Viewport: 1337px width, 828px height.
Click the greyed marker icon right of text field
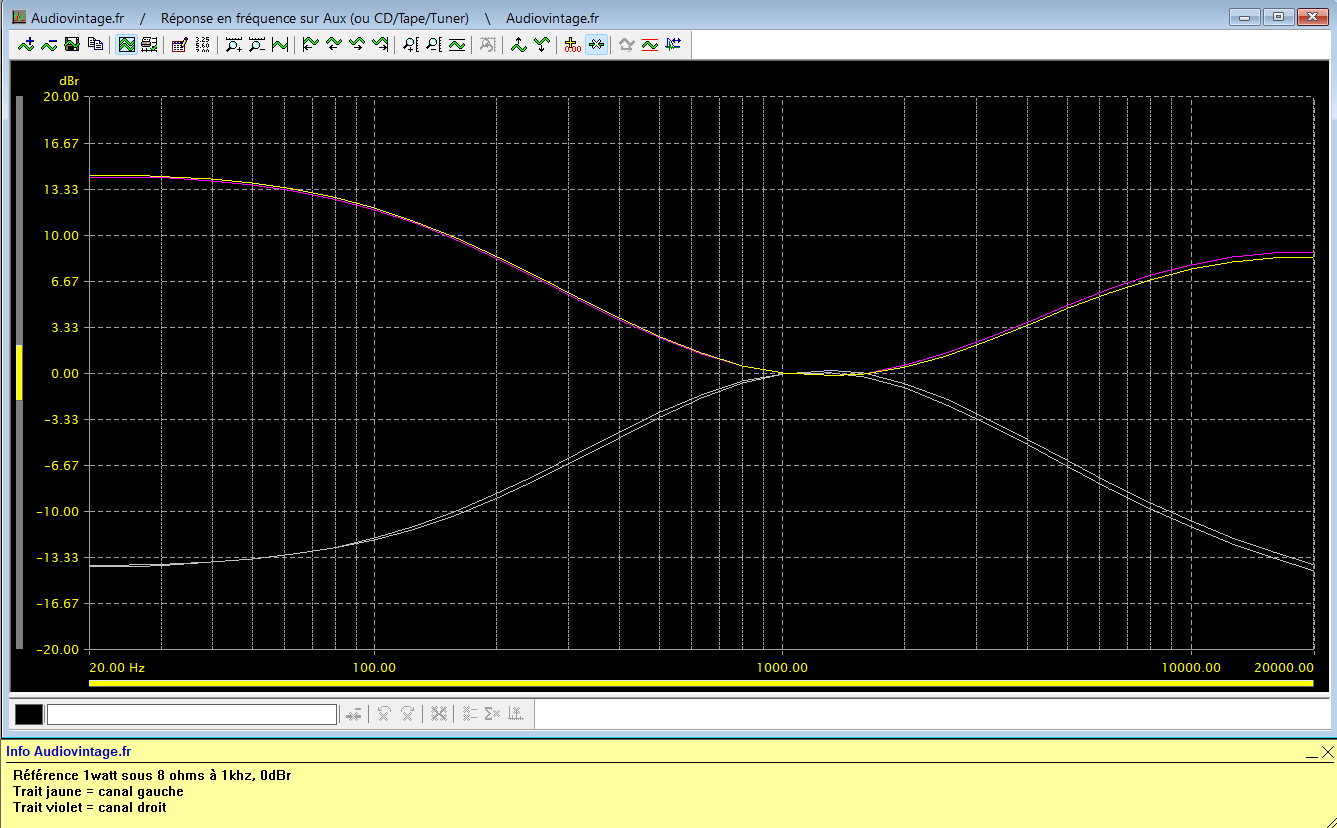click(x=354, y=714)
